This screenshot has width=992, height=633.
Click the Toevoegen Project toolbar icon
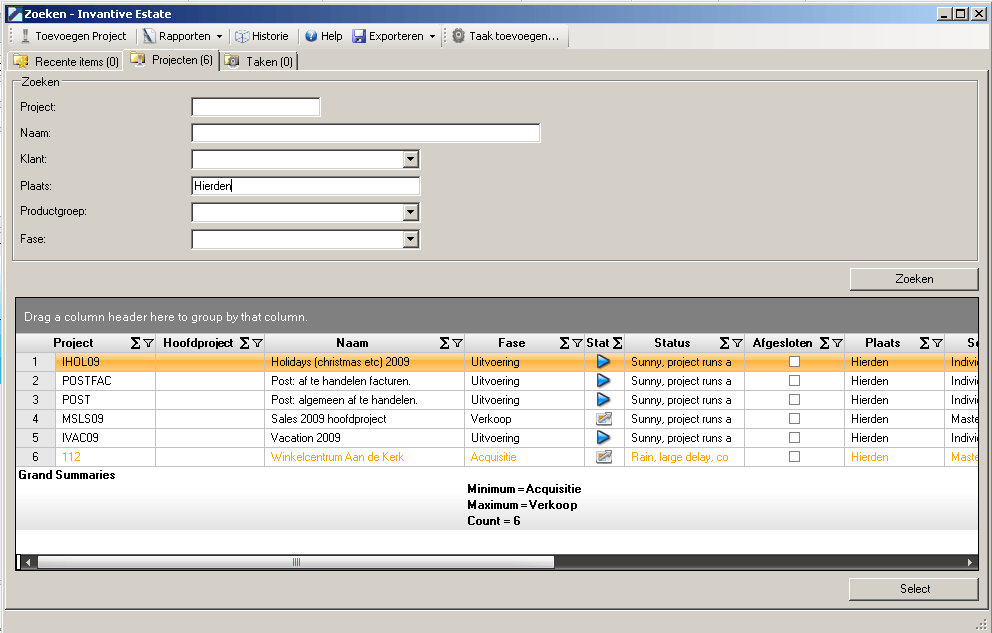pos(25,36)
